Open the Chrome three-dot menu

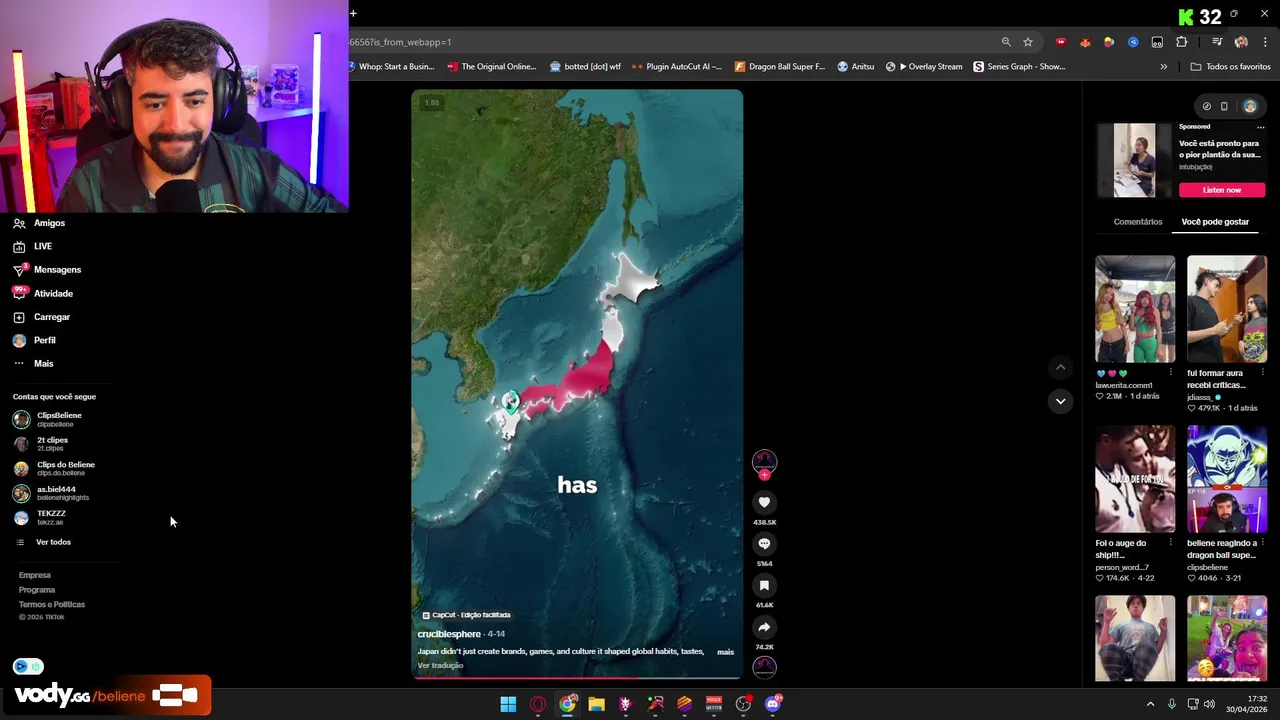[1265, 42]
